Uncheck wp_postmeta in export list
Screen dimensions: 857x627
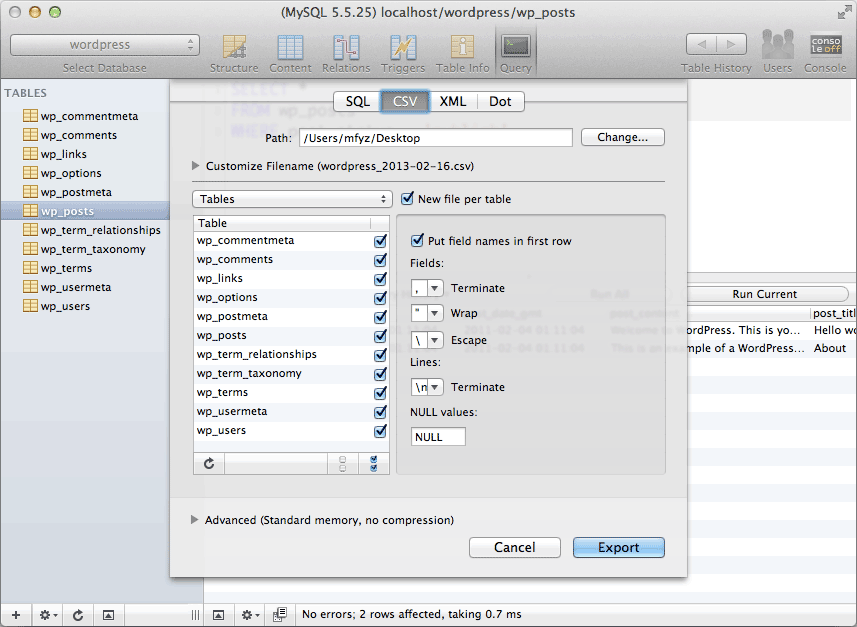(x=380, y=317)
